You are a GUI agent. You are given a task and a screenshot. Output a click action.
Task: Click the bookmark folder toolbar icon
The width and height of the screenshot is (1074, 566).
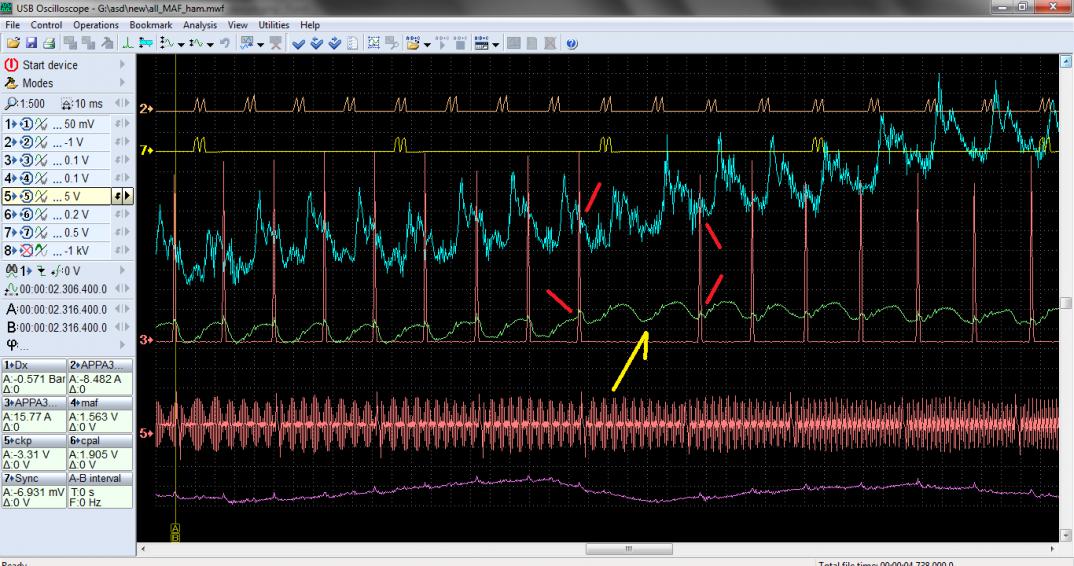[412, 43]
